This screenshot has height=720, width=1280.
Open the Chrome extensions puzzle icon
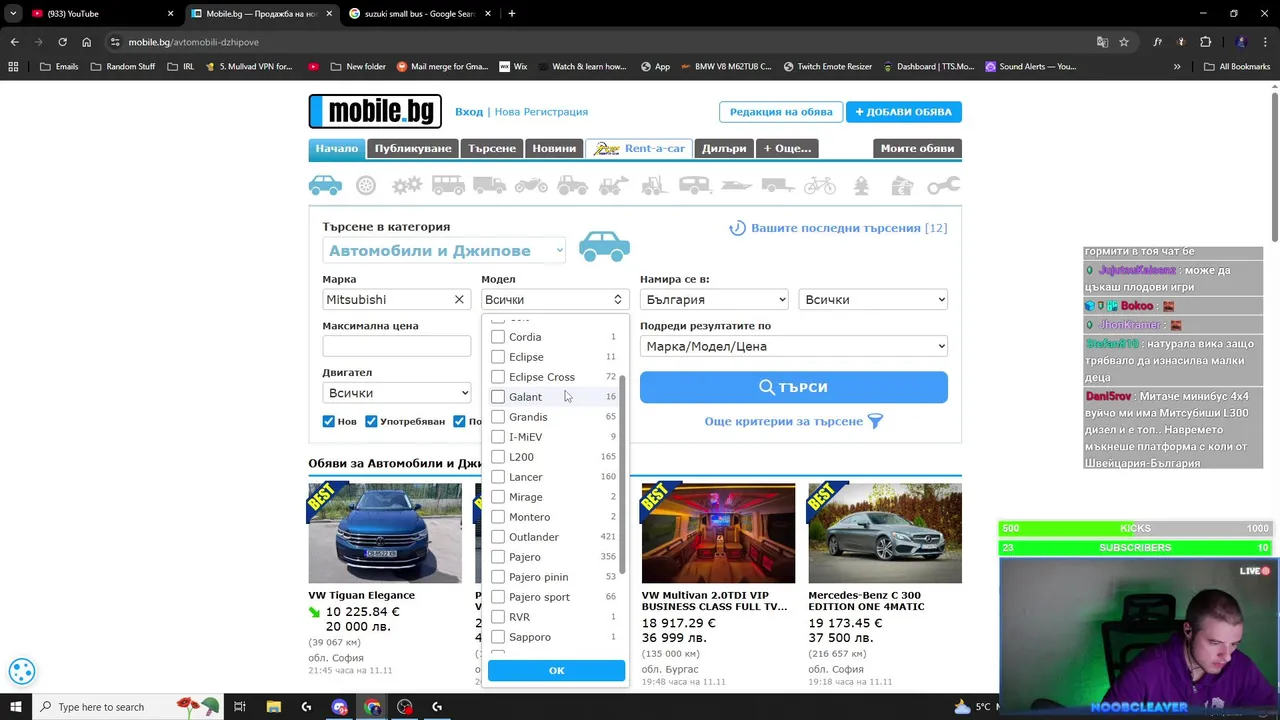pyautogui.click(x=1205, y=42)
